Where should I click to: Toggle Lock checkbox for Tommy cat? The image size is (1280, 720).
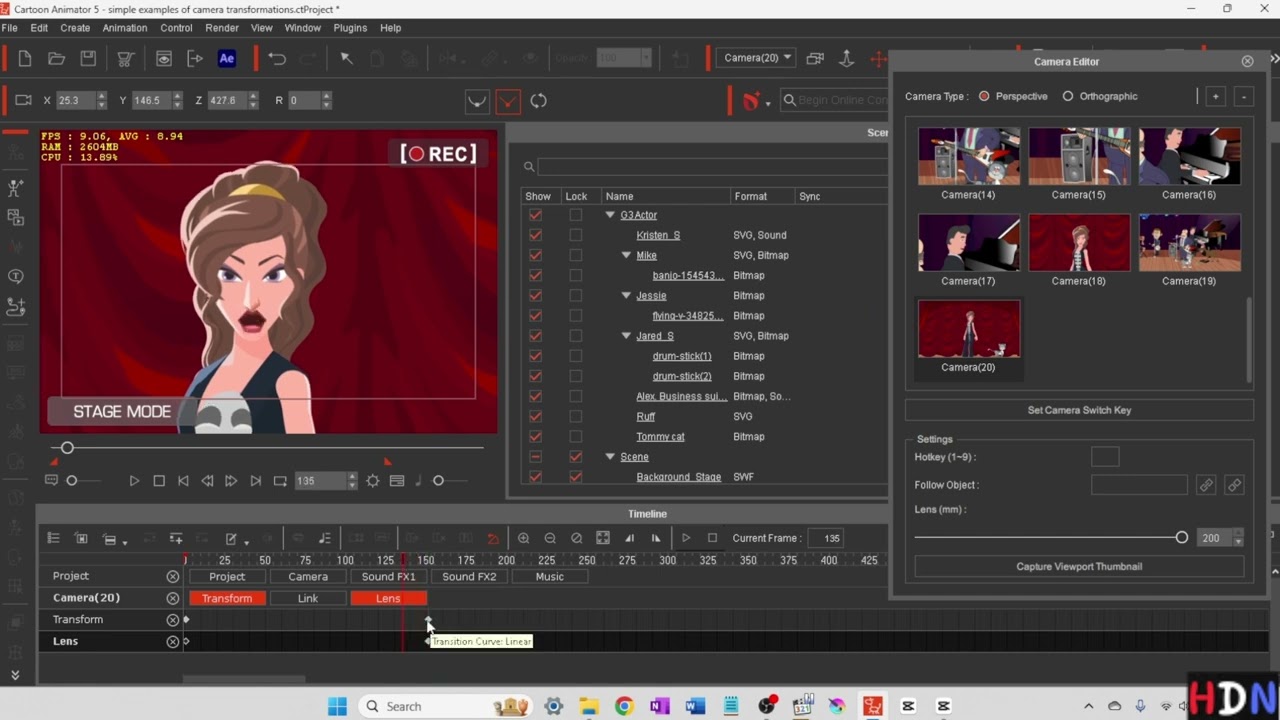click(x=575, y=437)
